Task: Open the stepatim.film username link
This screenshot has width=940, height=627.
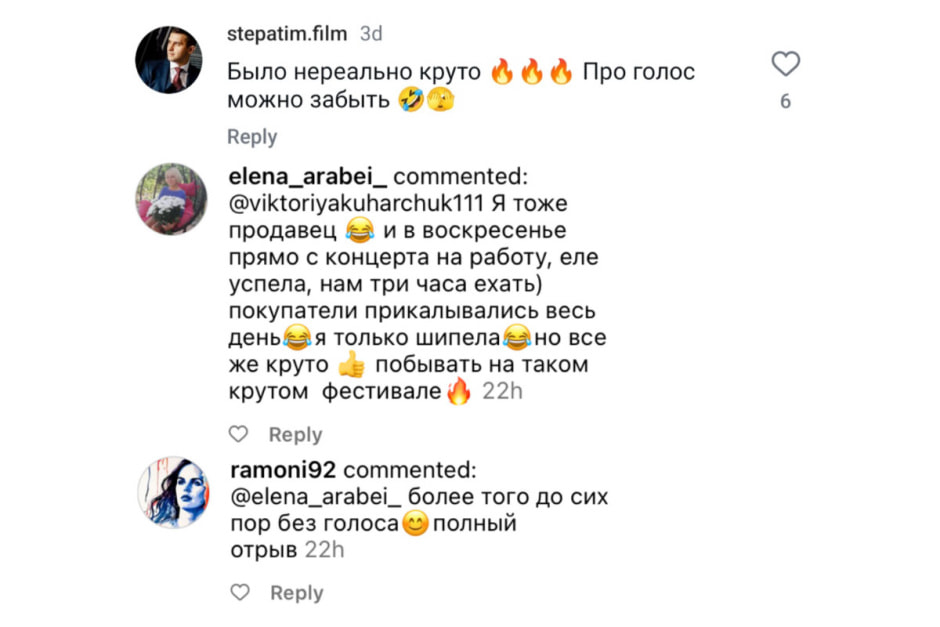Action: pyautogui.click(x=287, y=34)
